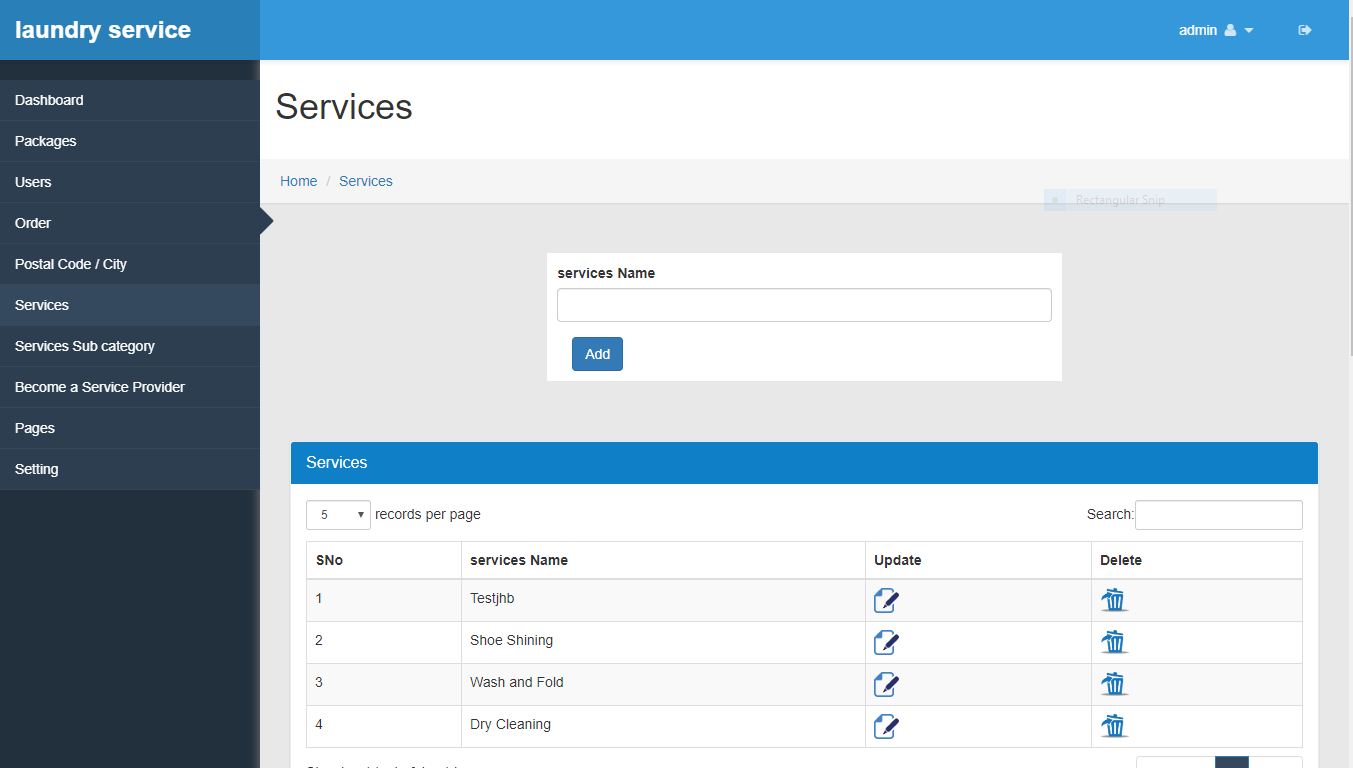Click trash icon for Wash and Fold

point(1114,684)
